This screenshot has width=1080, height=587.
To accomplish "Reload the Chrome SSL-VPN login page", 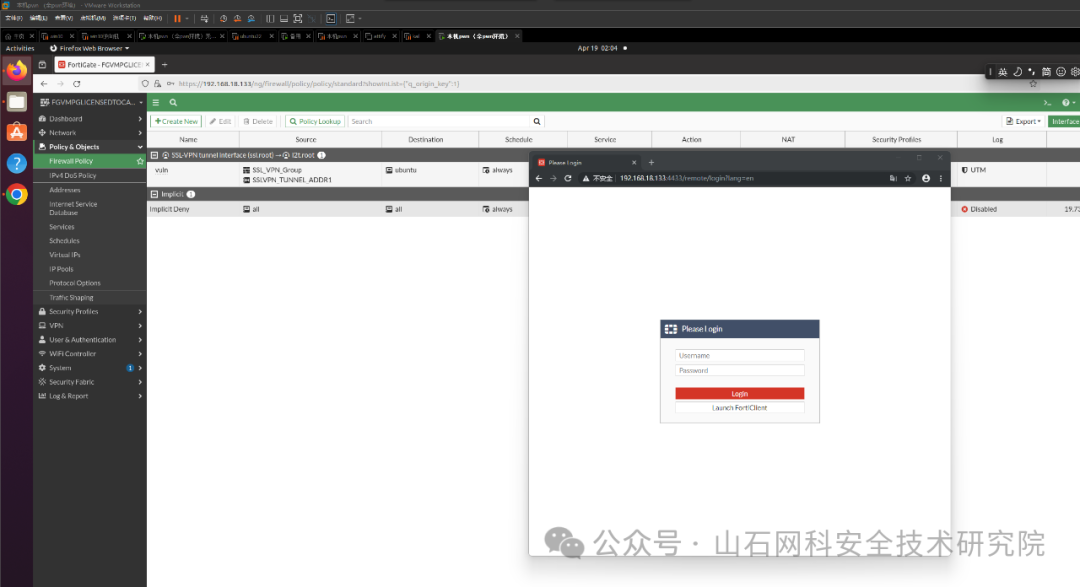I will pyautogui.click(x=568, y=178).
